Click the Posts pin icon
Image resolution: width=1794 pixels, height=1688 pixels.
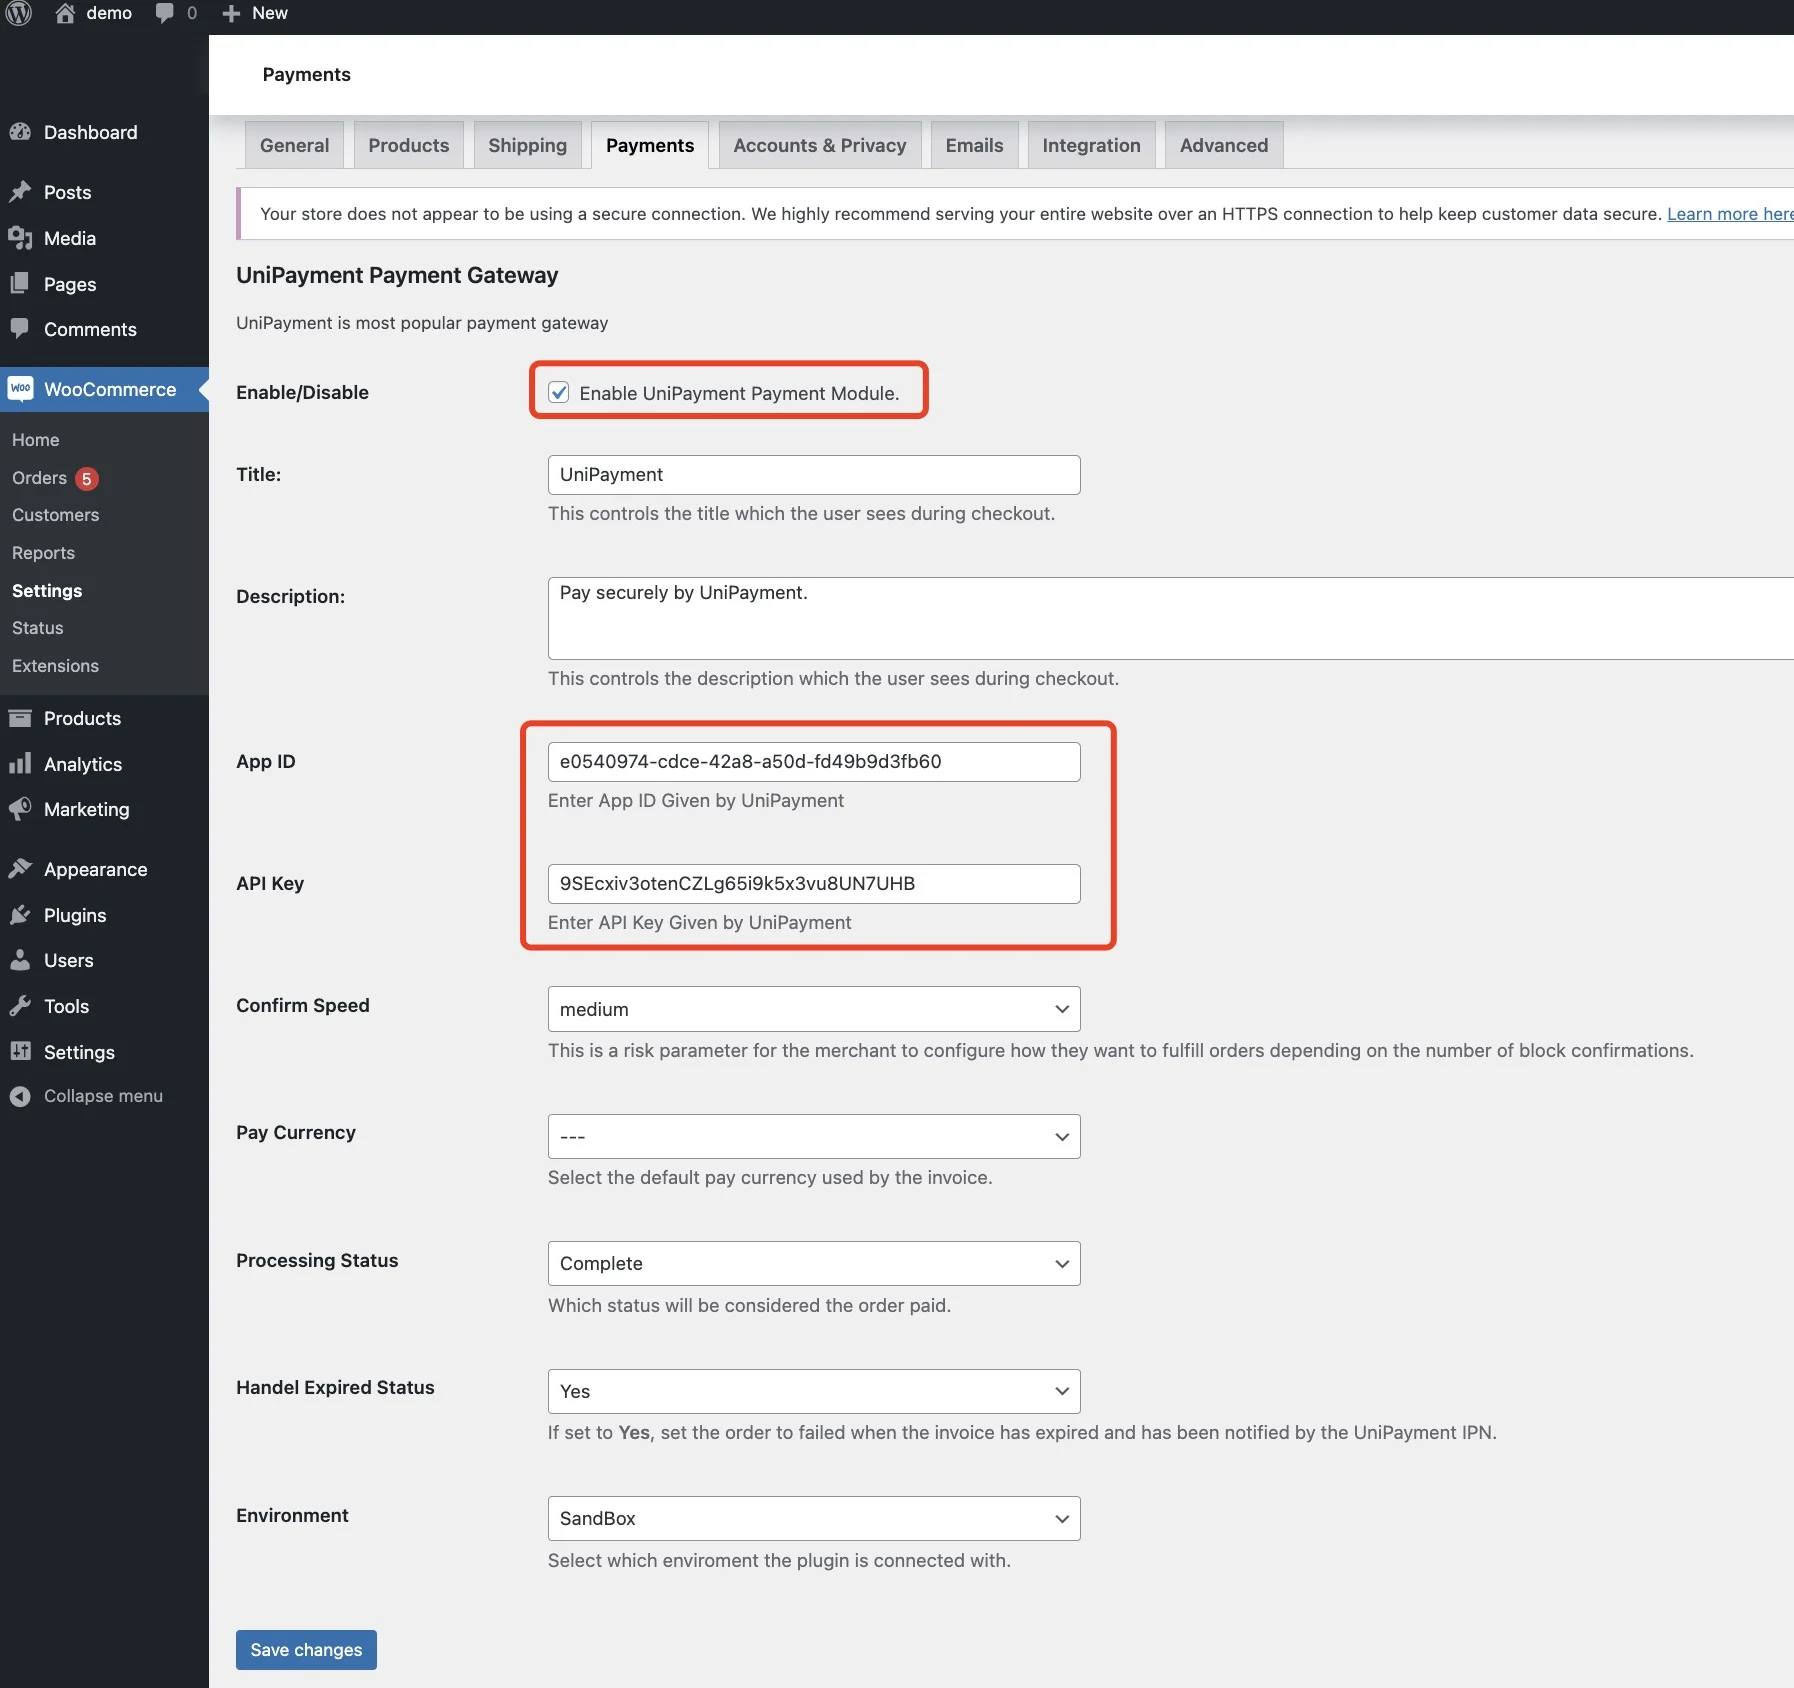click(x=20, y=192)
